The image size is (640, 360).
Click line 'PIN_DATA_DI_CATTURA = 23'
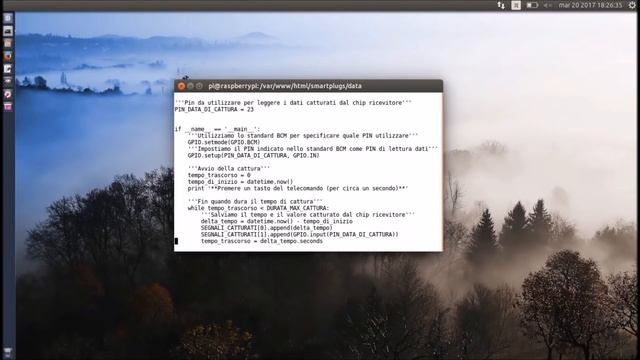pos(214,109)
